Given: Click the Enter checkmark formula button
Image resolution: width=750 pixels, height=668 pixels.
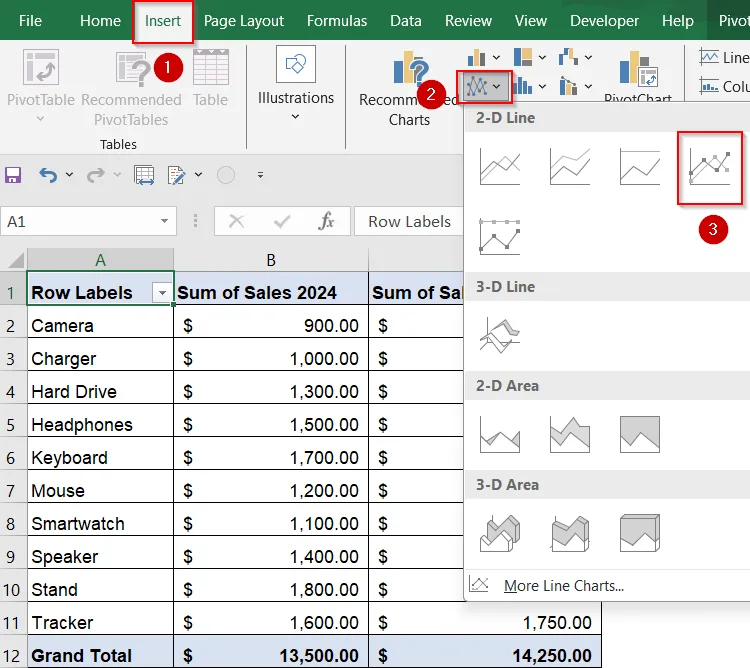Looking at the screenshot, I should tap(282, 221).
